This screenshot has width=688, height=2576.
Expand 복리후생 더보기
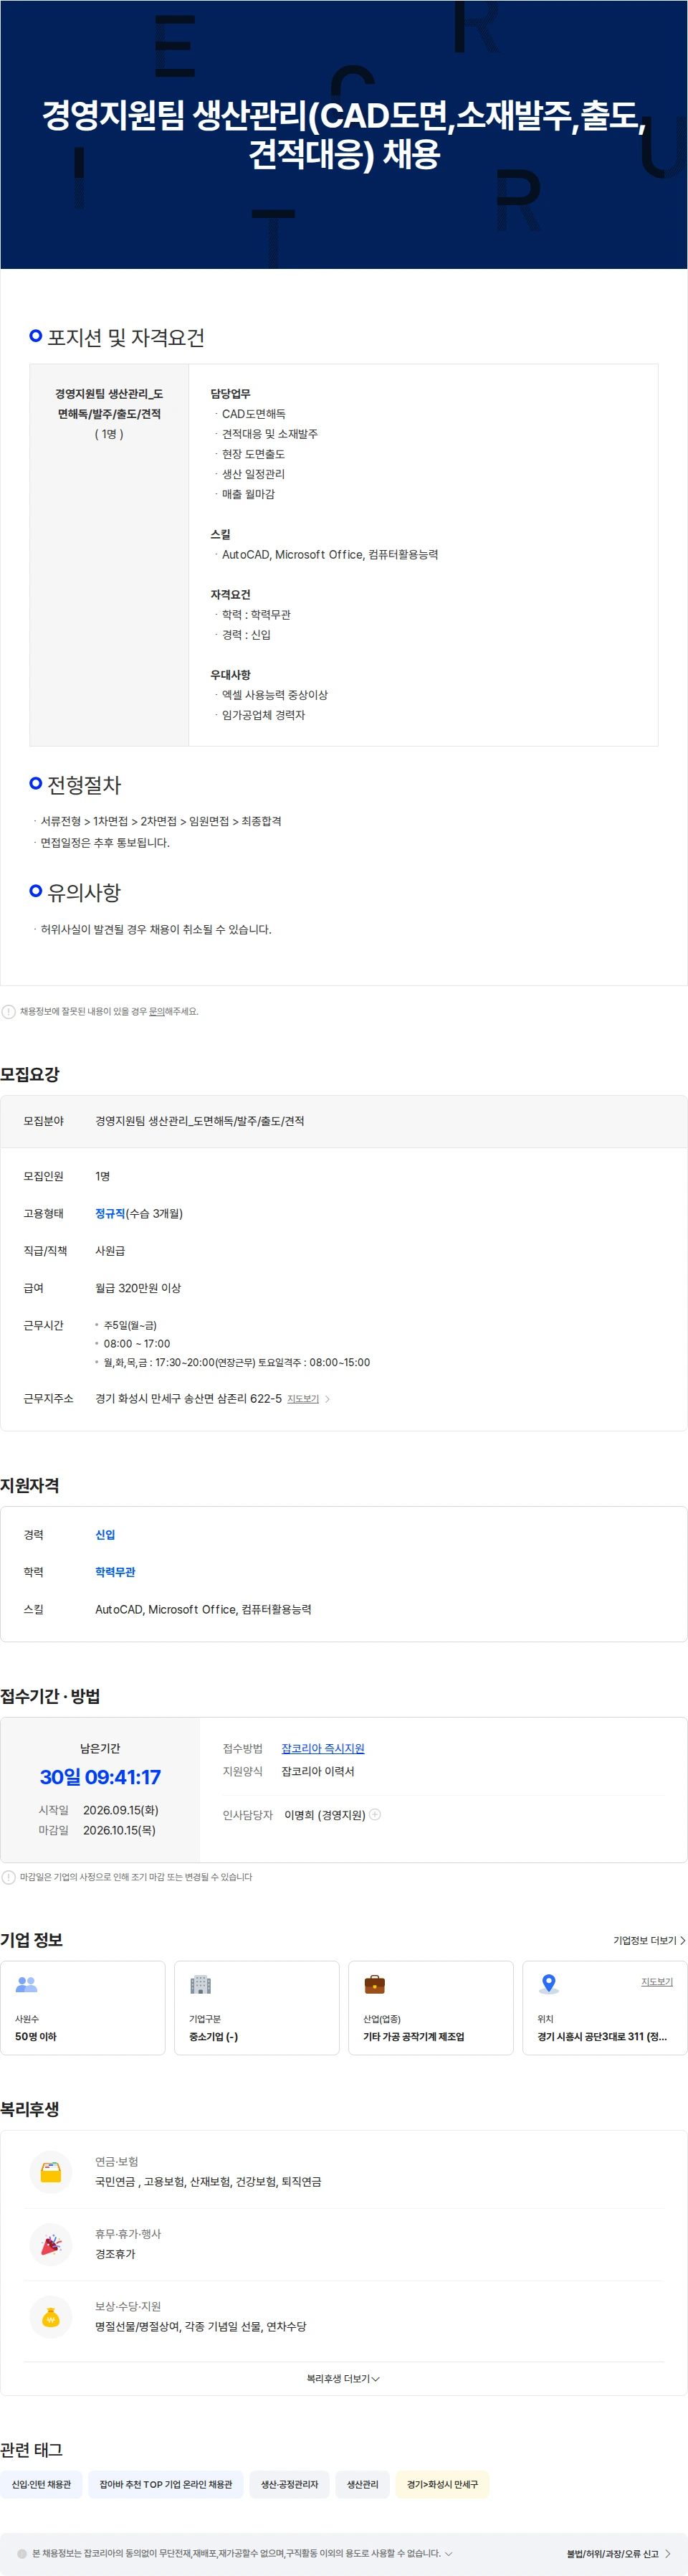click(343, 2378)
